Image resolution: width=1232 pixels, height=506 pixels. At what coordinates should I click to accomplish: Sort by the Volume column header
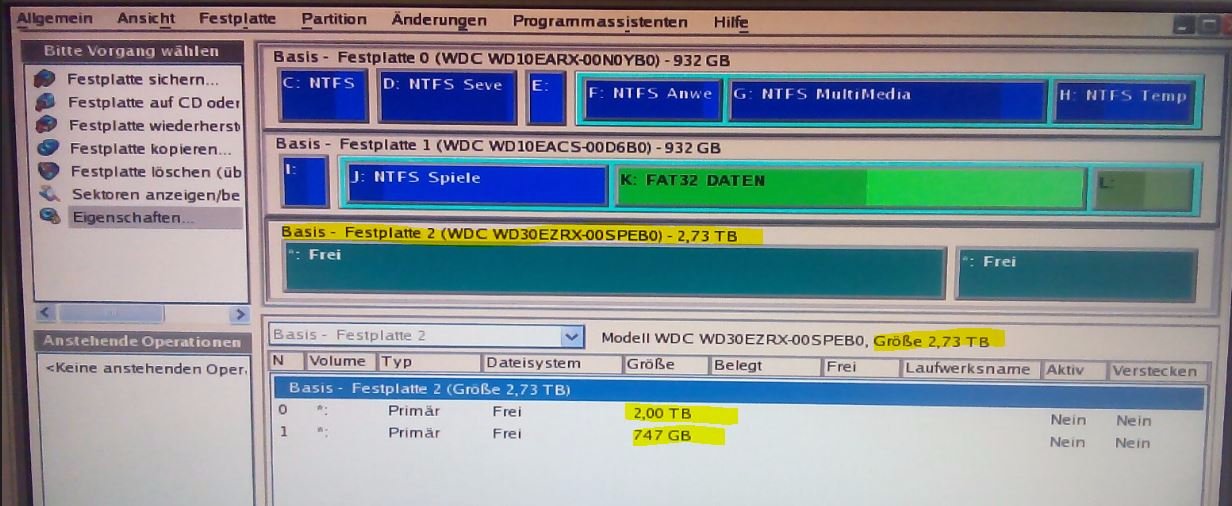point(339,362)
